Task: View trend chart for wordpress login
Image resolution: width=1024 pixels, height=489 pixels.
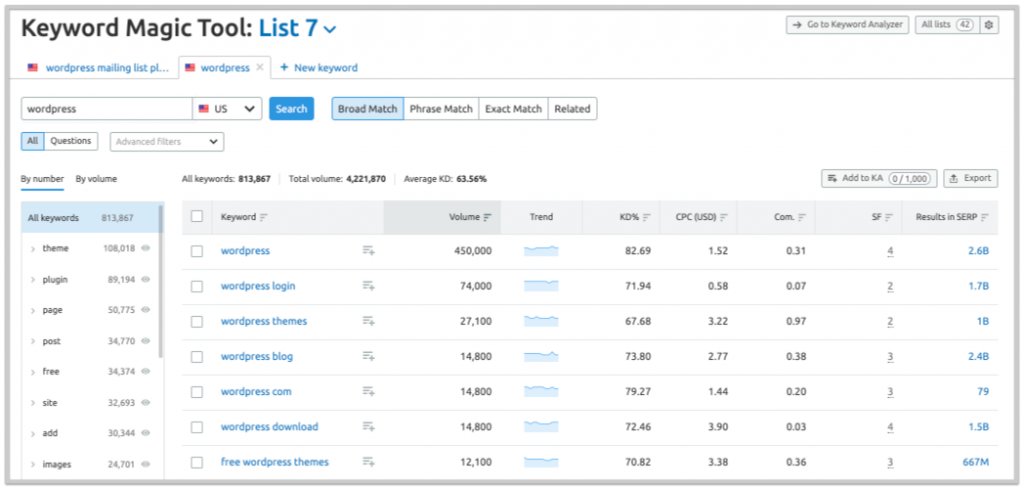Action: [x=541, y=286]
